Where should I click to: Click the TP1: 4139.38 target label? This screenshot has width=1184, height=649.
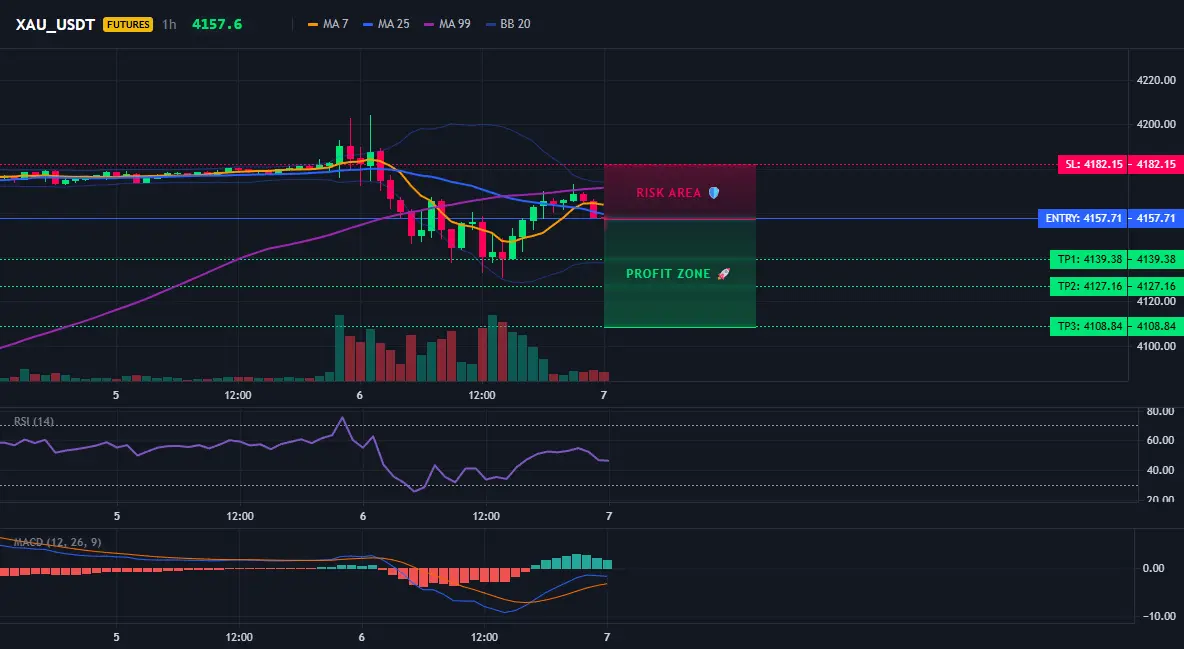(x=1088, y=259)
